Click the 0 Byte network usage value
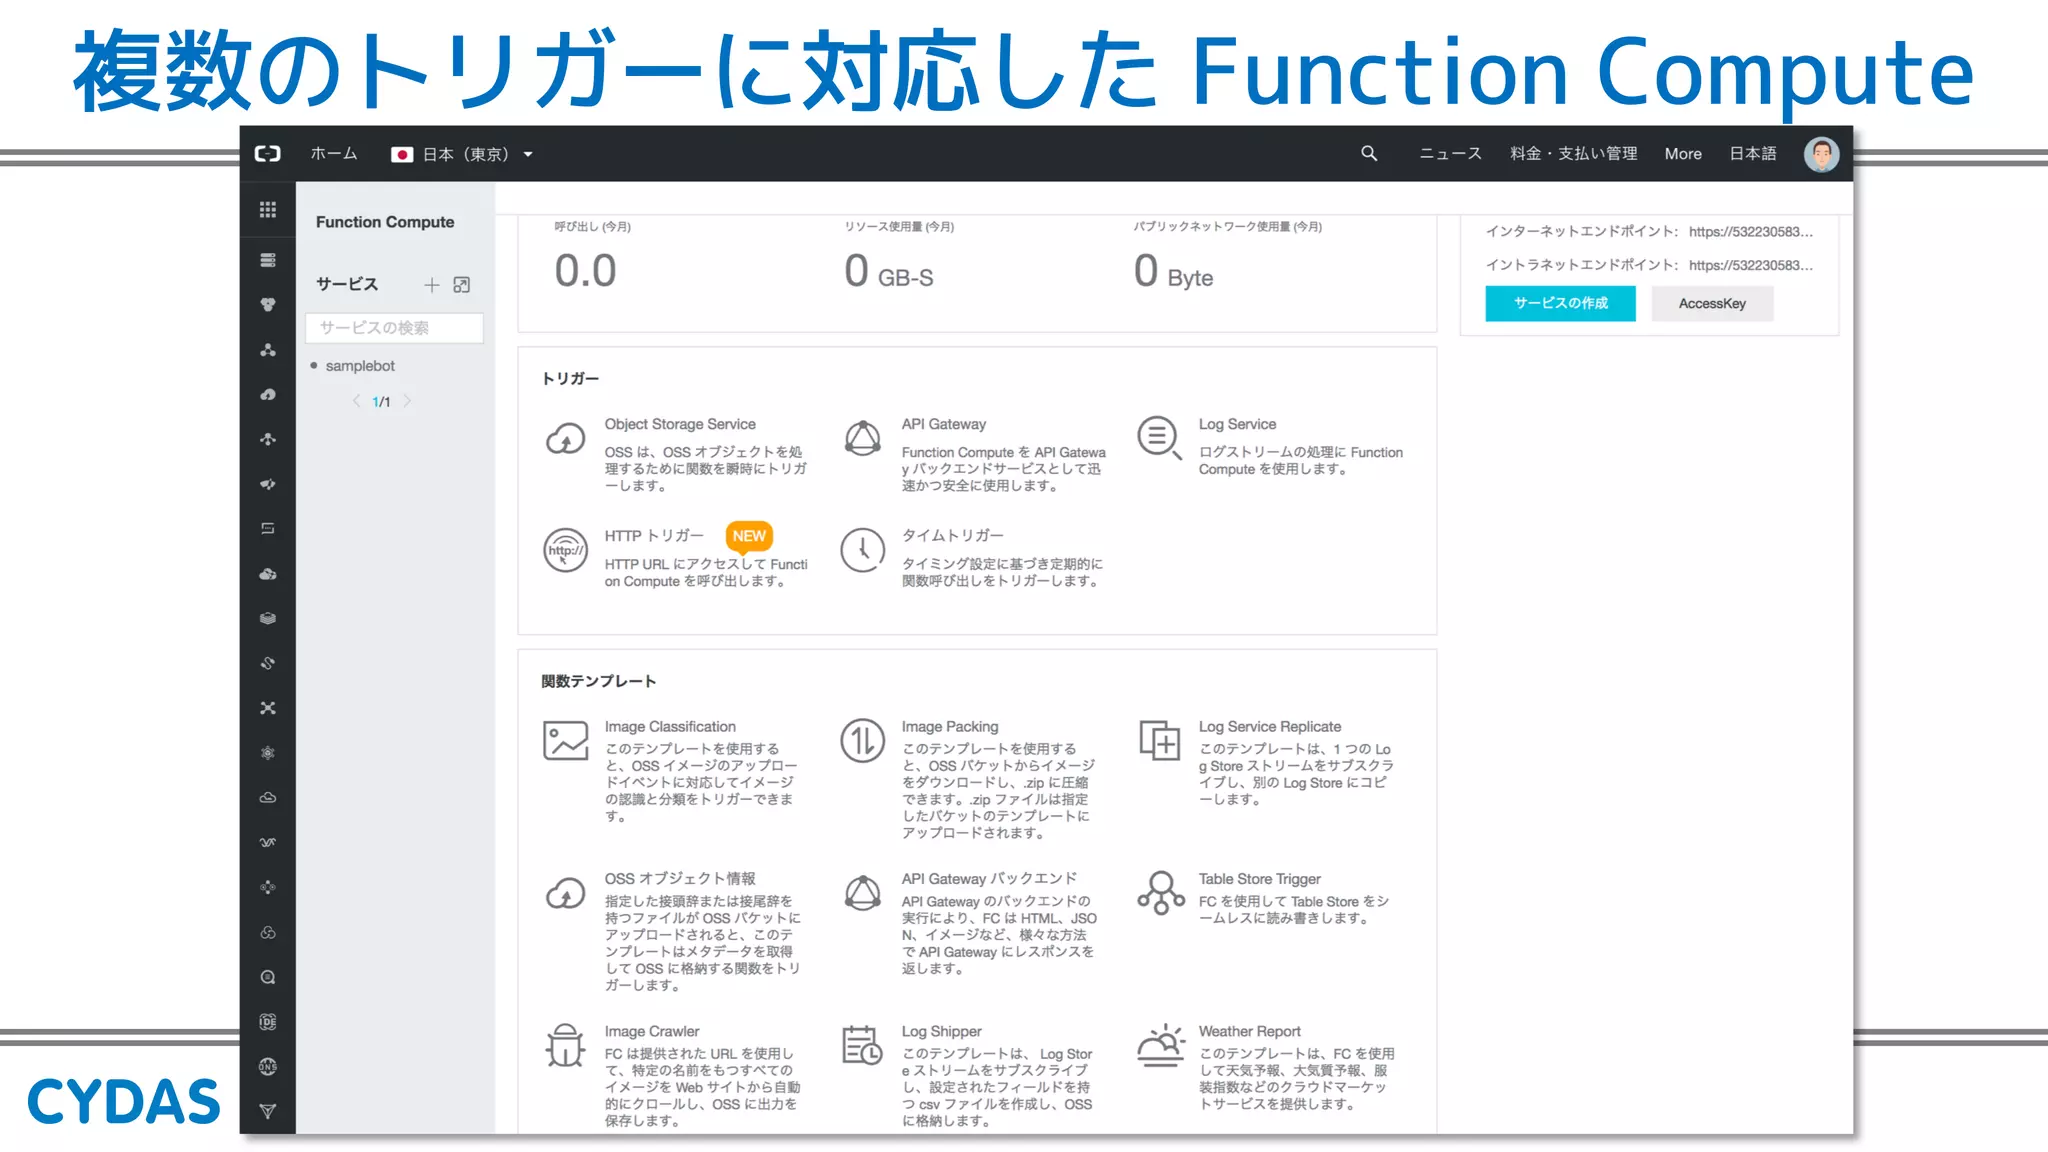 tap(1173, 271)
